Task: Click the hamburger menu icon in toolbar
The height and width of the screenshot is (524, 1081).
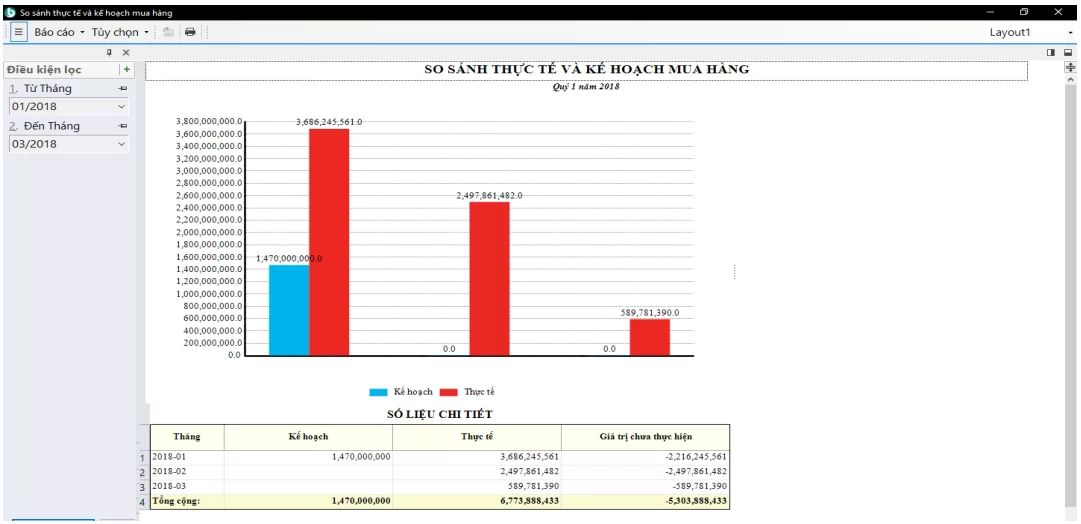Action: click(18, 32)
